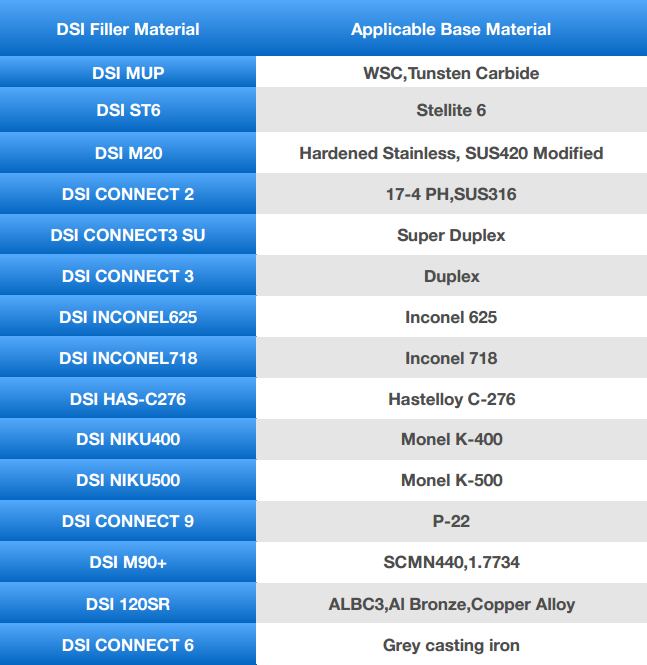Viewport: 647px width, 665px height.
Task: Select the DSI INCONEL718 cell
Action: (128, 358)
